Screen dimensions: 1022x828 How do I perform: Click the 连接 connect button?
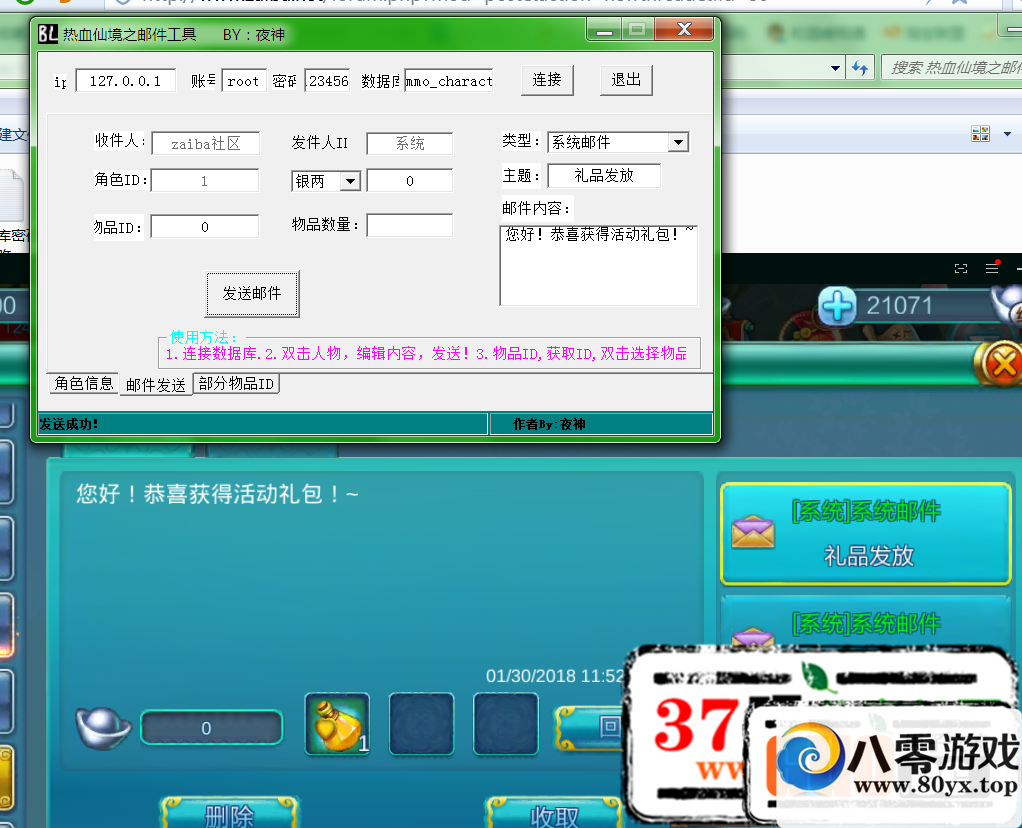click(x=547, y=80)
